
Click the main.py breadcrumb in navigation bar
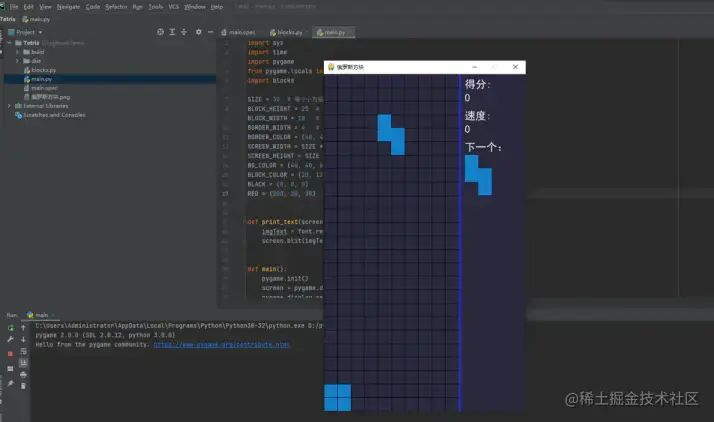[x=36, y=19]
